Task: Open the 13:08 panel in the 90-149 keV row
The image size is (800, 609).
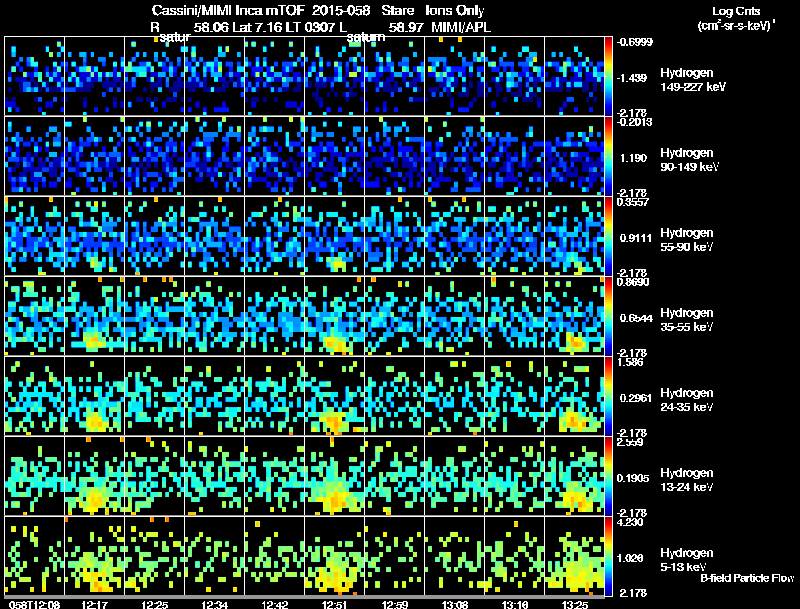Action: pyautogui.click(x=455, y=156)
